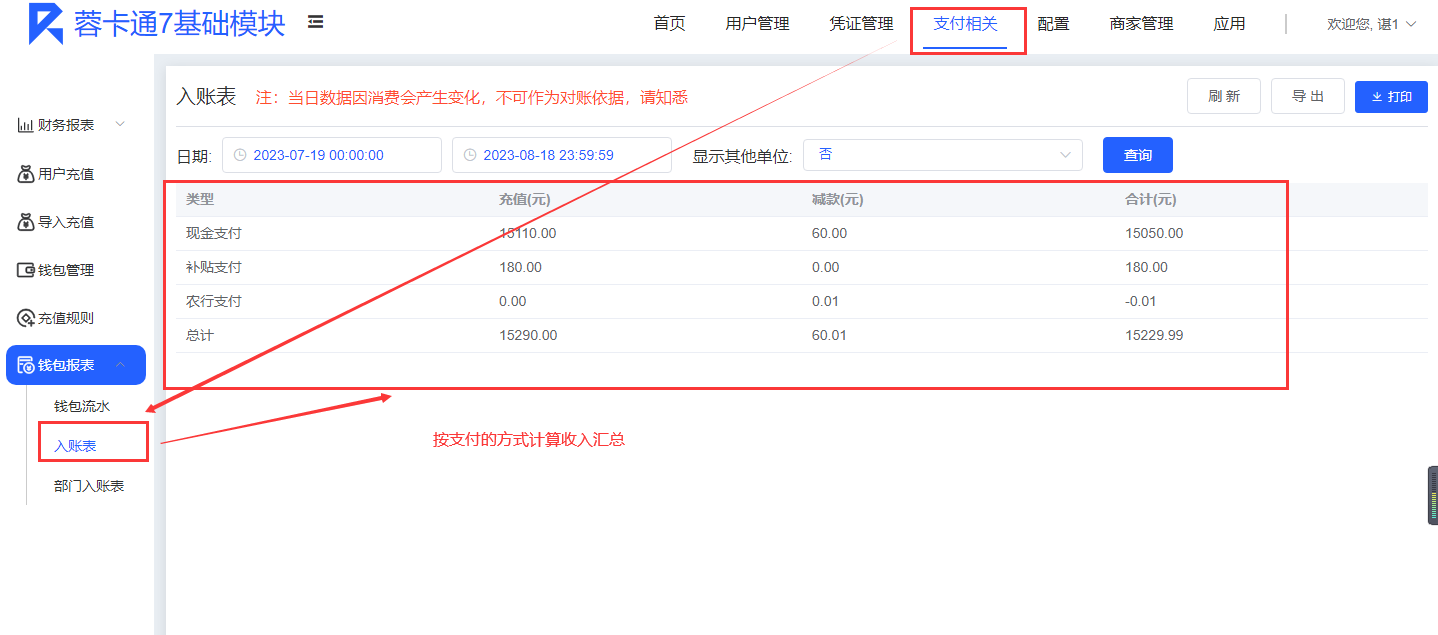Viewport: 1438px width, 635px height.
Task: Click the start date input field
Action: click(x=331, y=155)
